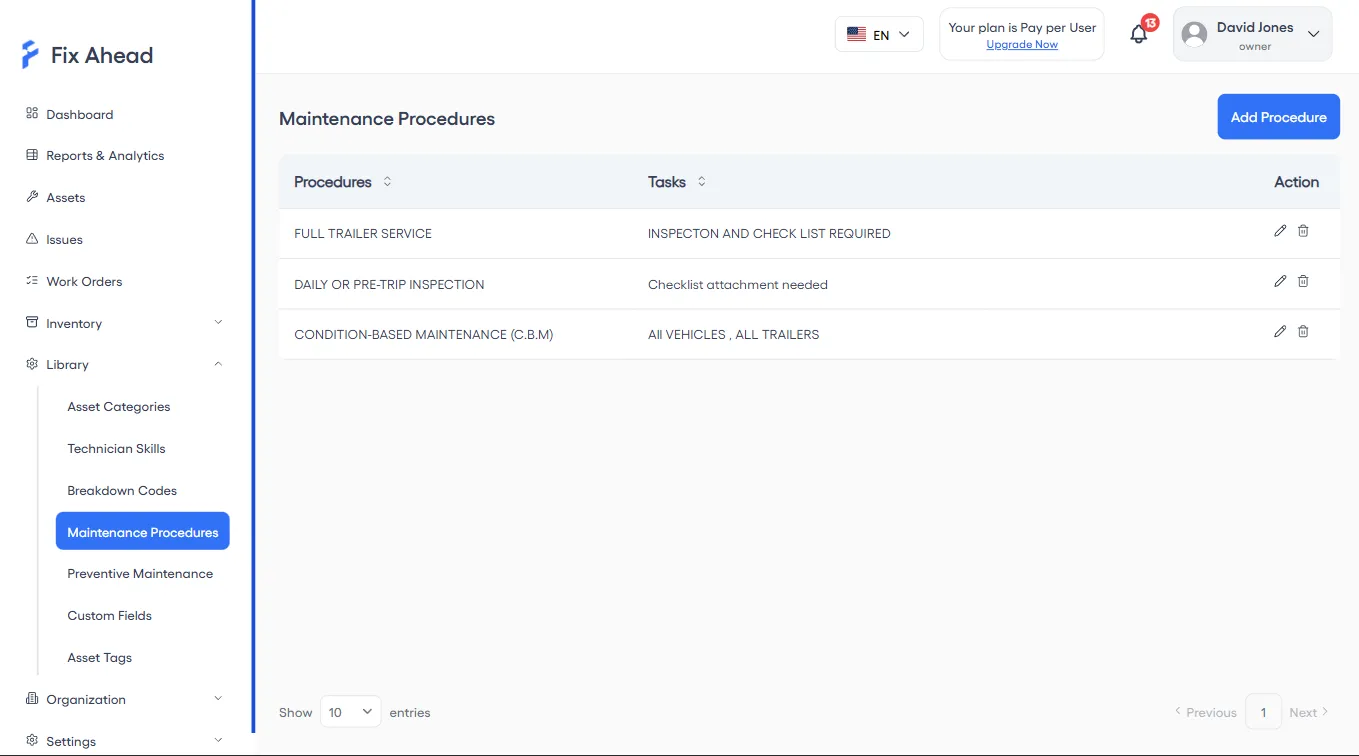Click the Issues warning icon
This screenshot has height=756, width=1359.
point(31,239)
